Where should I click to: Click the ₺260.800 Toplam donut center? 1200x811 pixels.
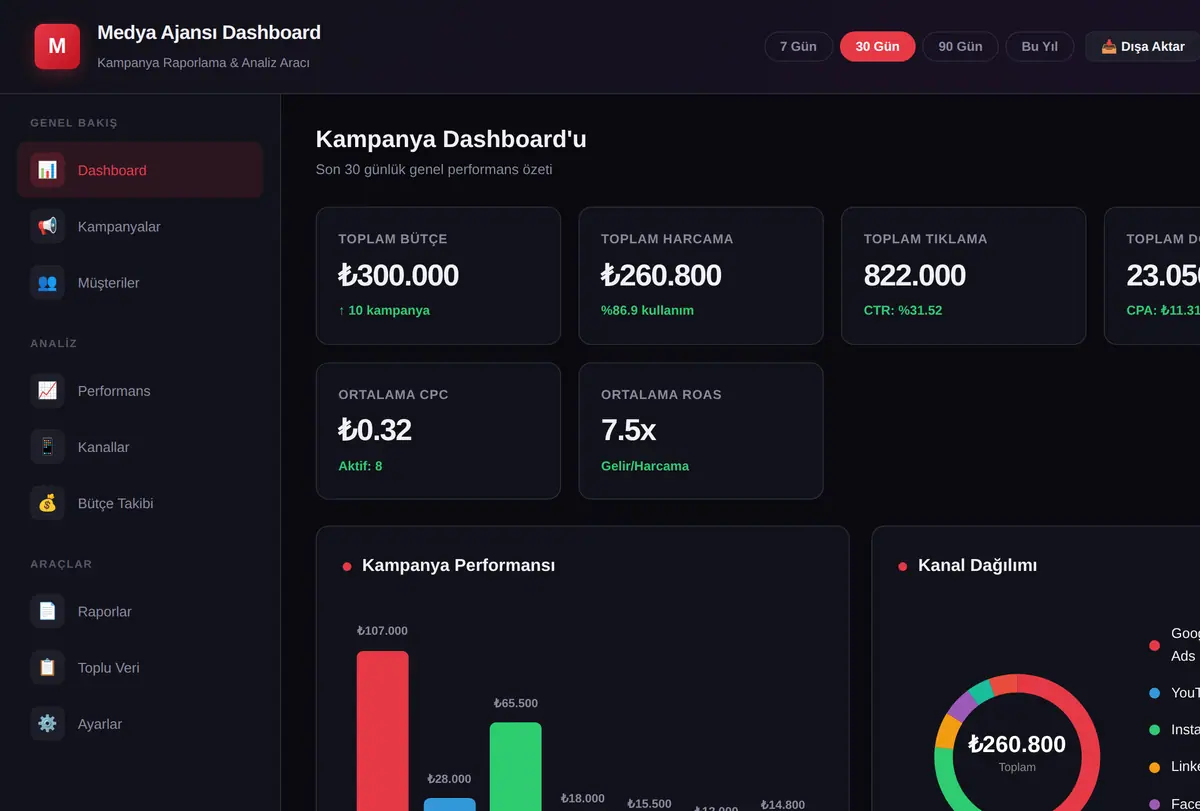(x=1017, y=753)
